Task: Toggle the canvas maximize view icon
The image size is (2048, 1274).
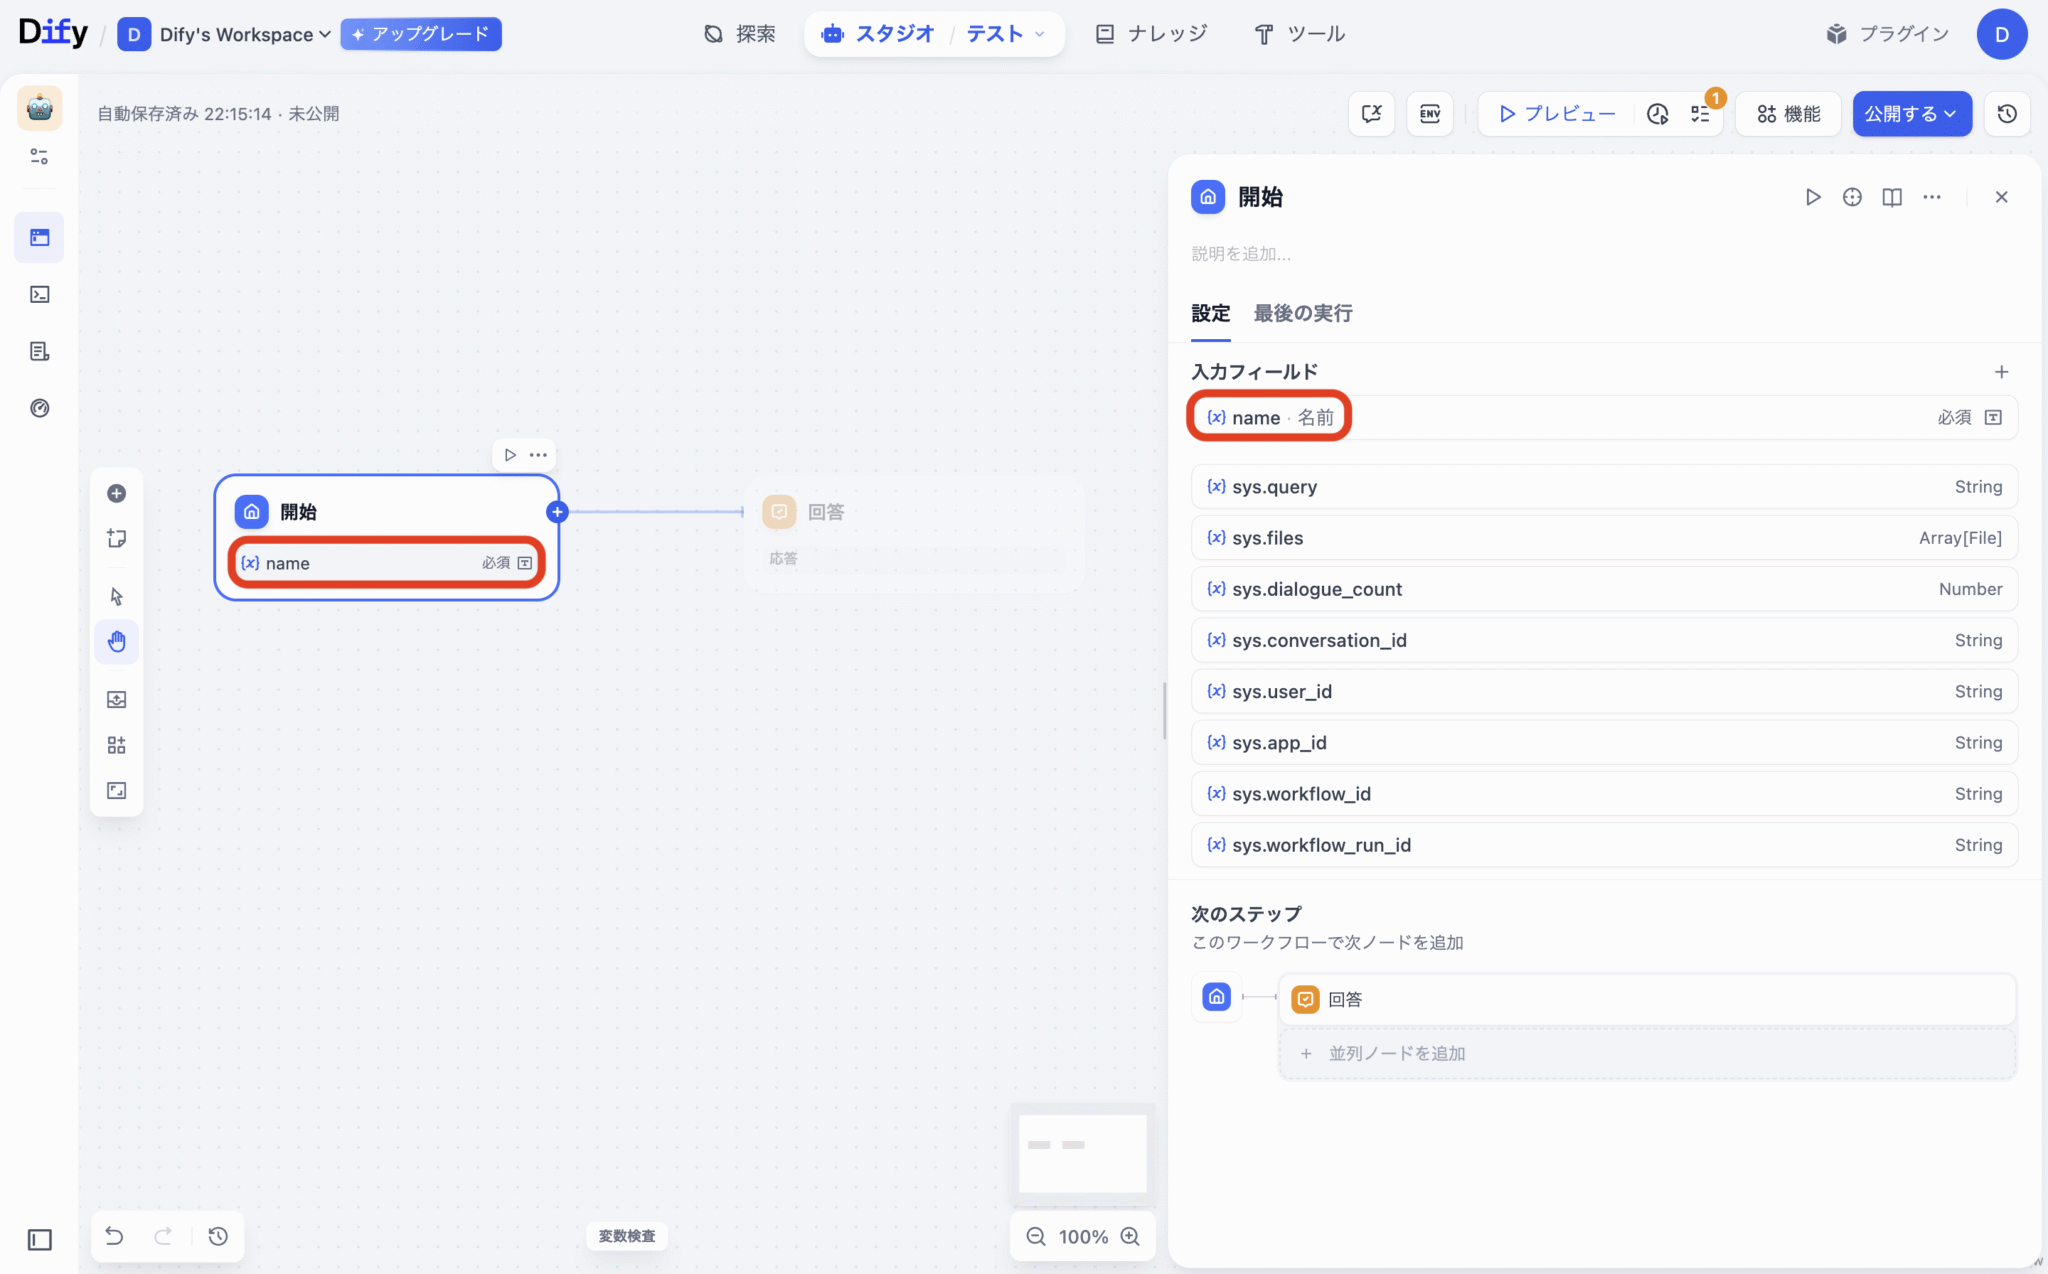Action: 117,790
